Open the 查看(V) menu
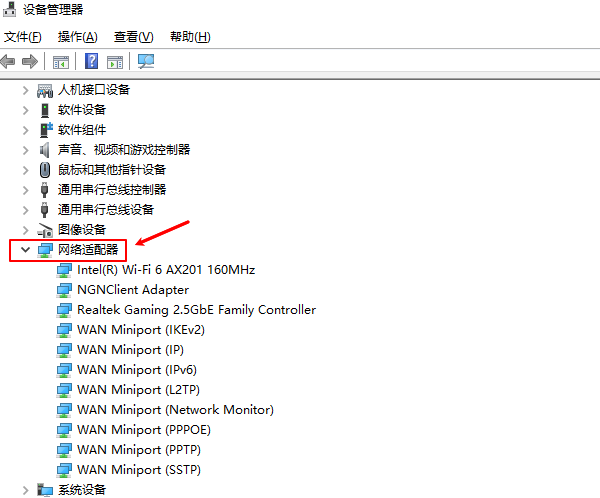 coord(133,37)
